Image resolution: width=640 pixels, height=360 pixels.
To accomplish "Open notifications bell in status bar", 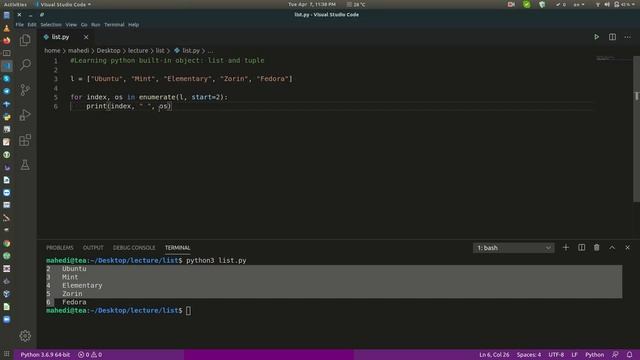I will pos(629,355).
